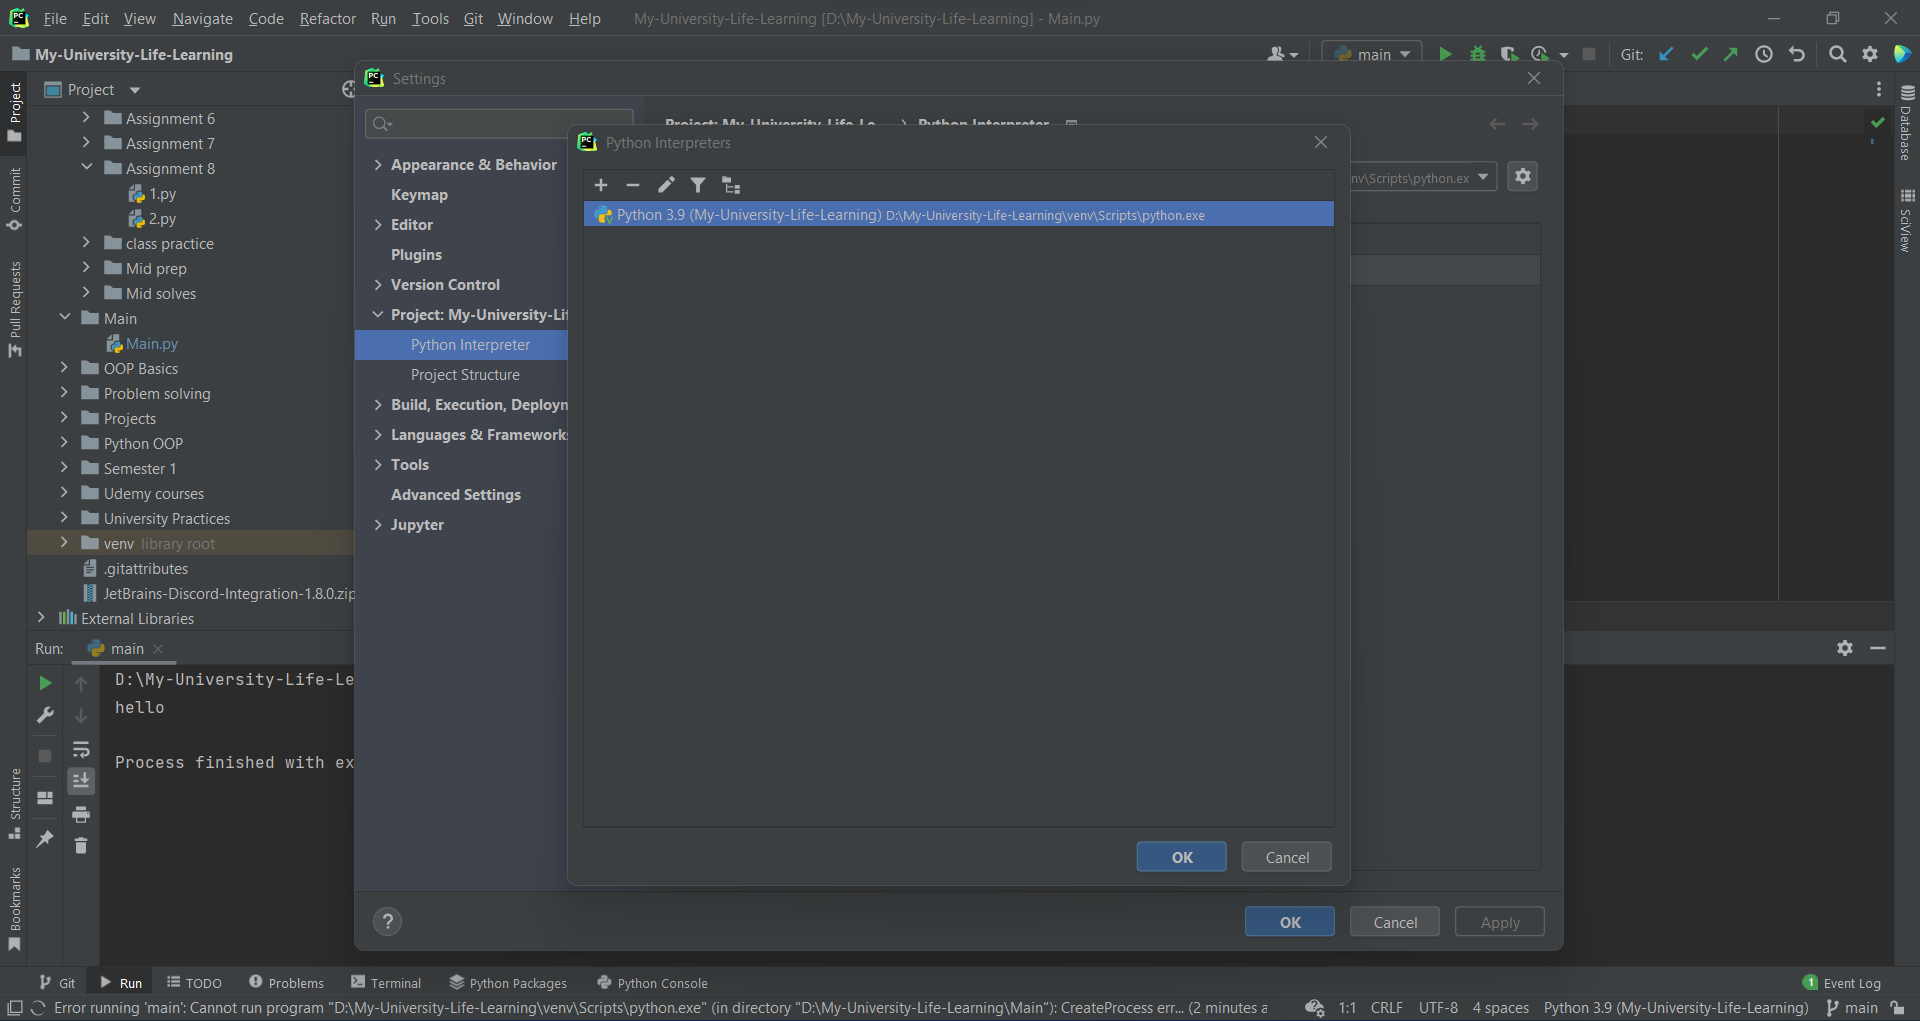Screen dimensions: 1920x1021
Task: Open Advanced Settings page
Action: 456,495
